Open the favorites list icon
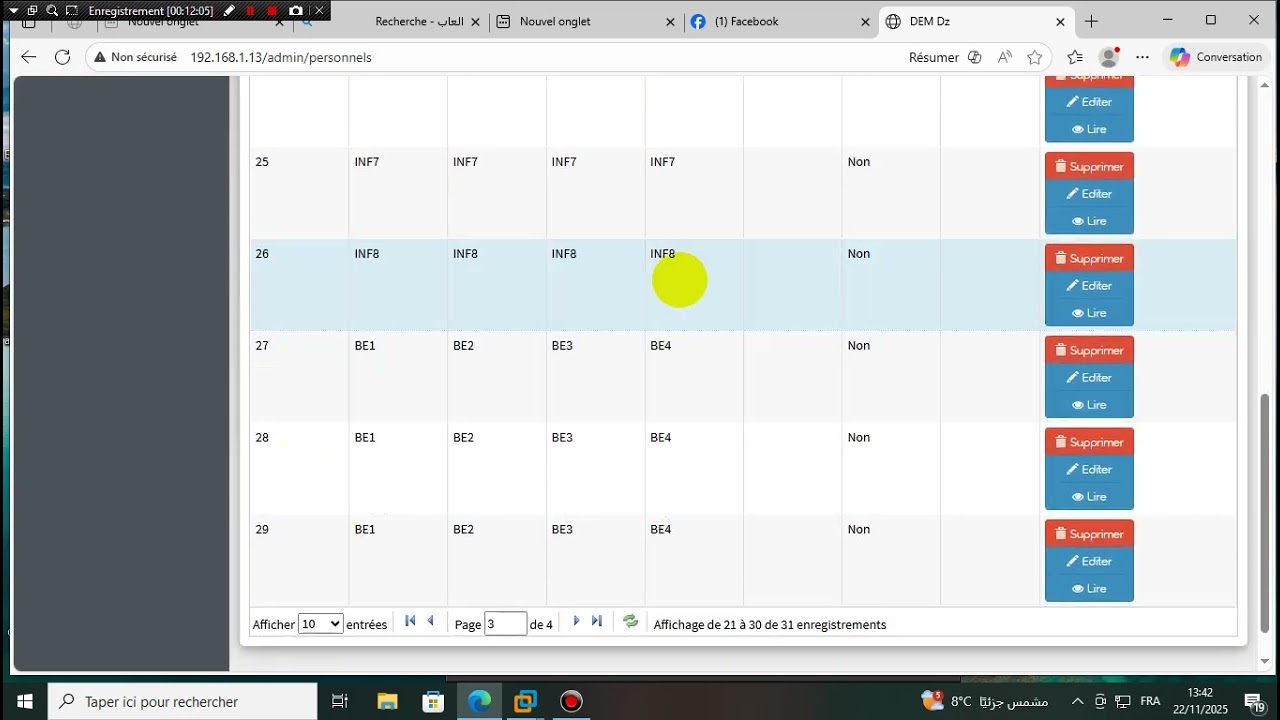 pyautogui.click(x=1075, y=58)
